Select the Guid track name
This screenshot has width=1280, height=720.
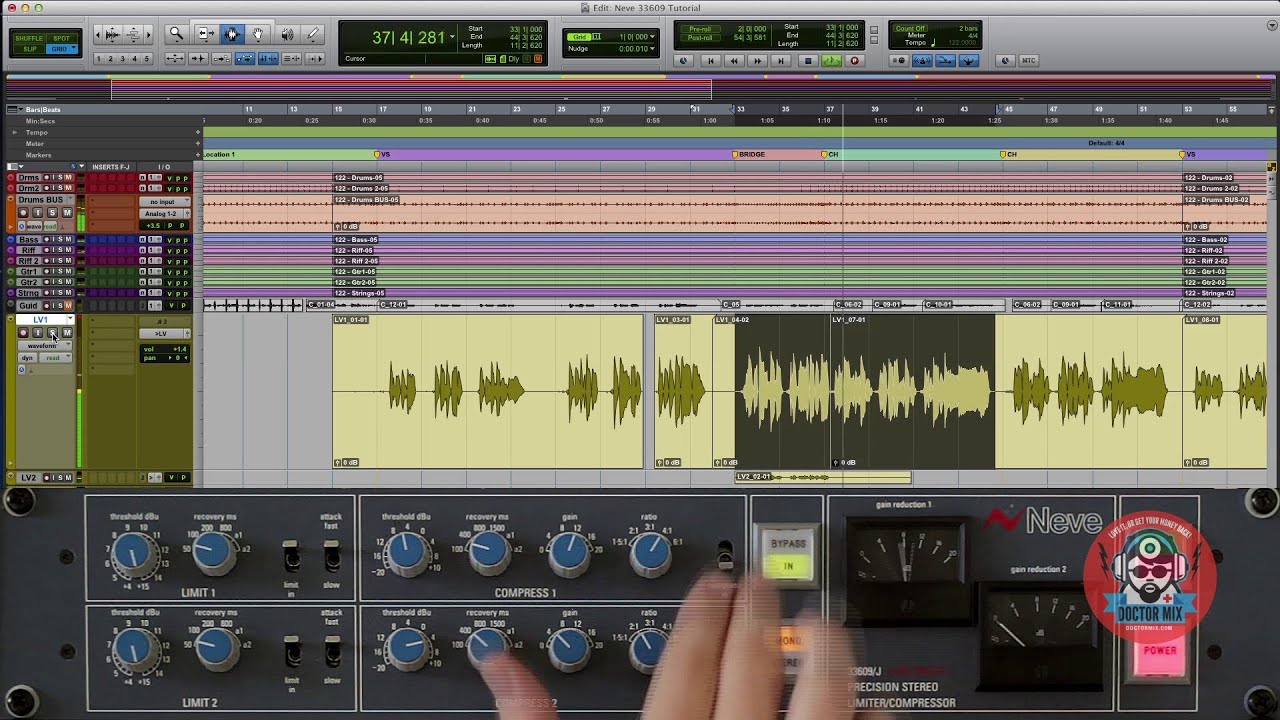pos(29,305)
